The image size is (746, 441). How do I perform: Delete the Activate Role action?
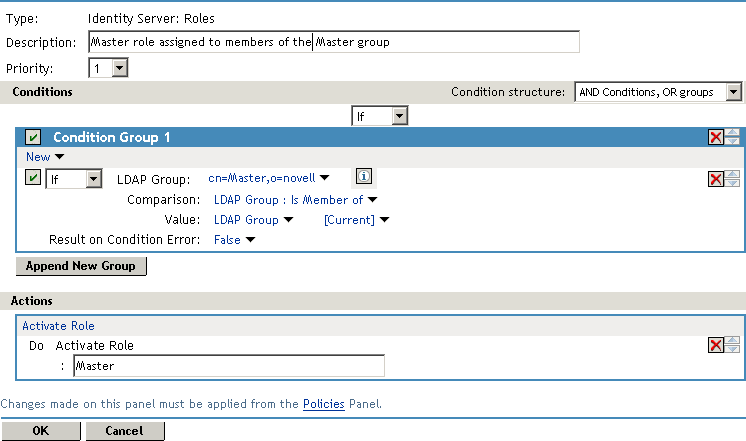716,345
